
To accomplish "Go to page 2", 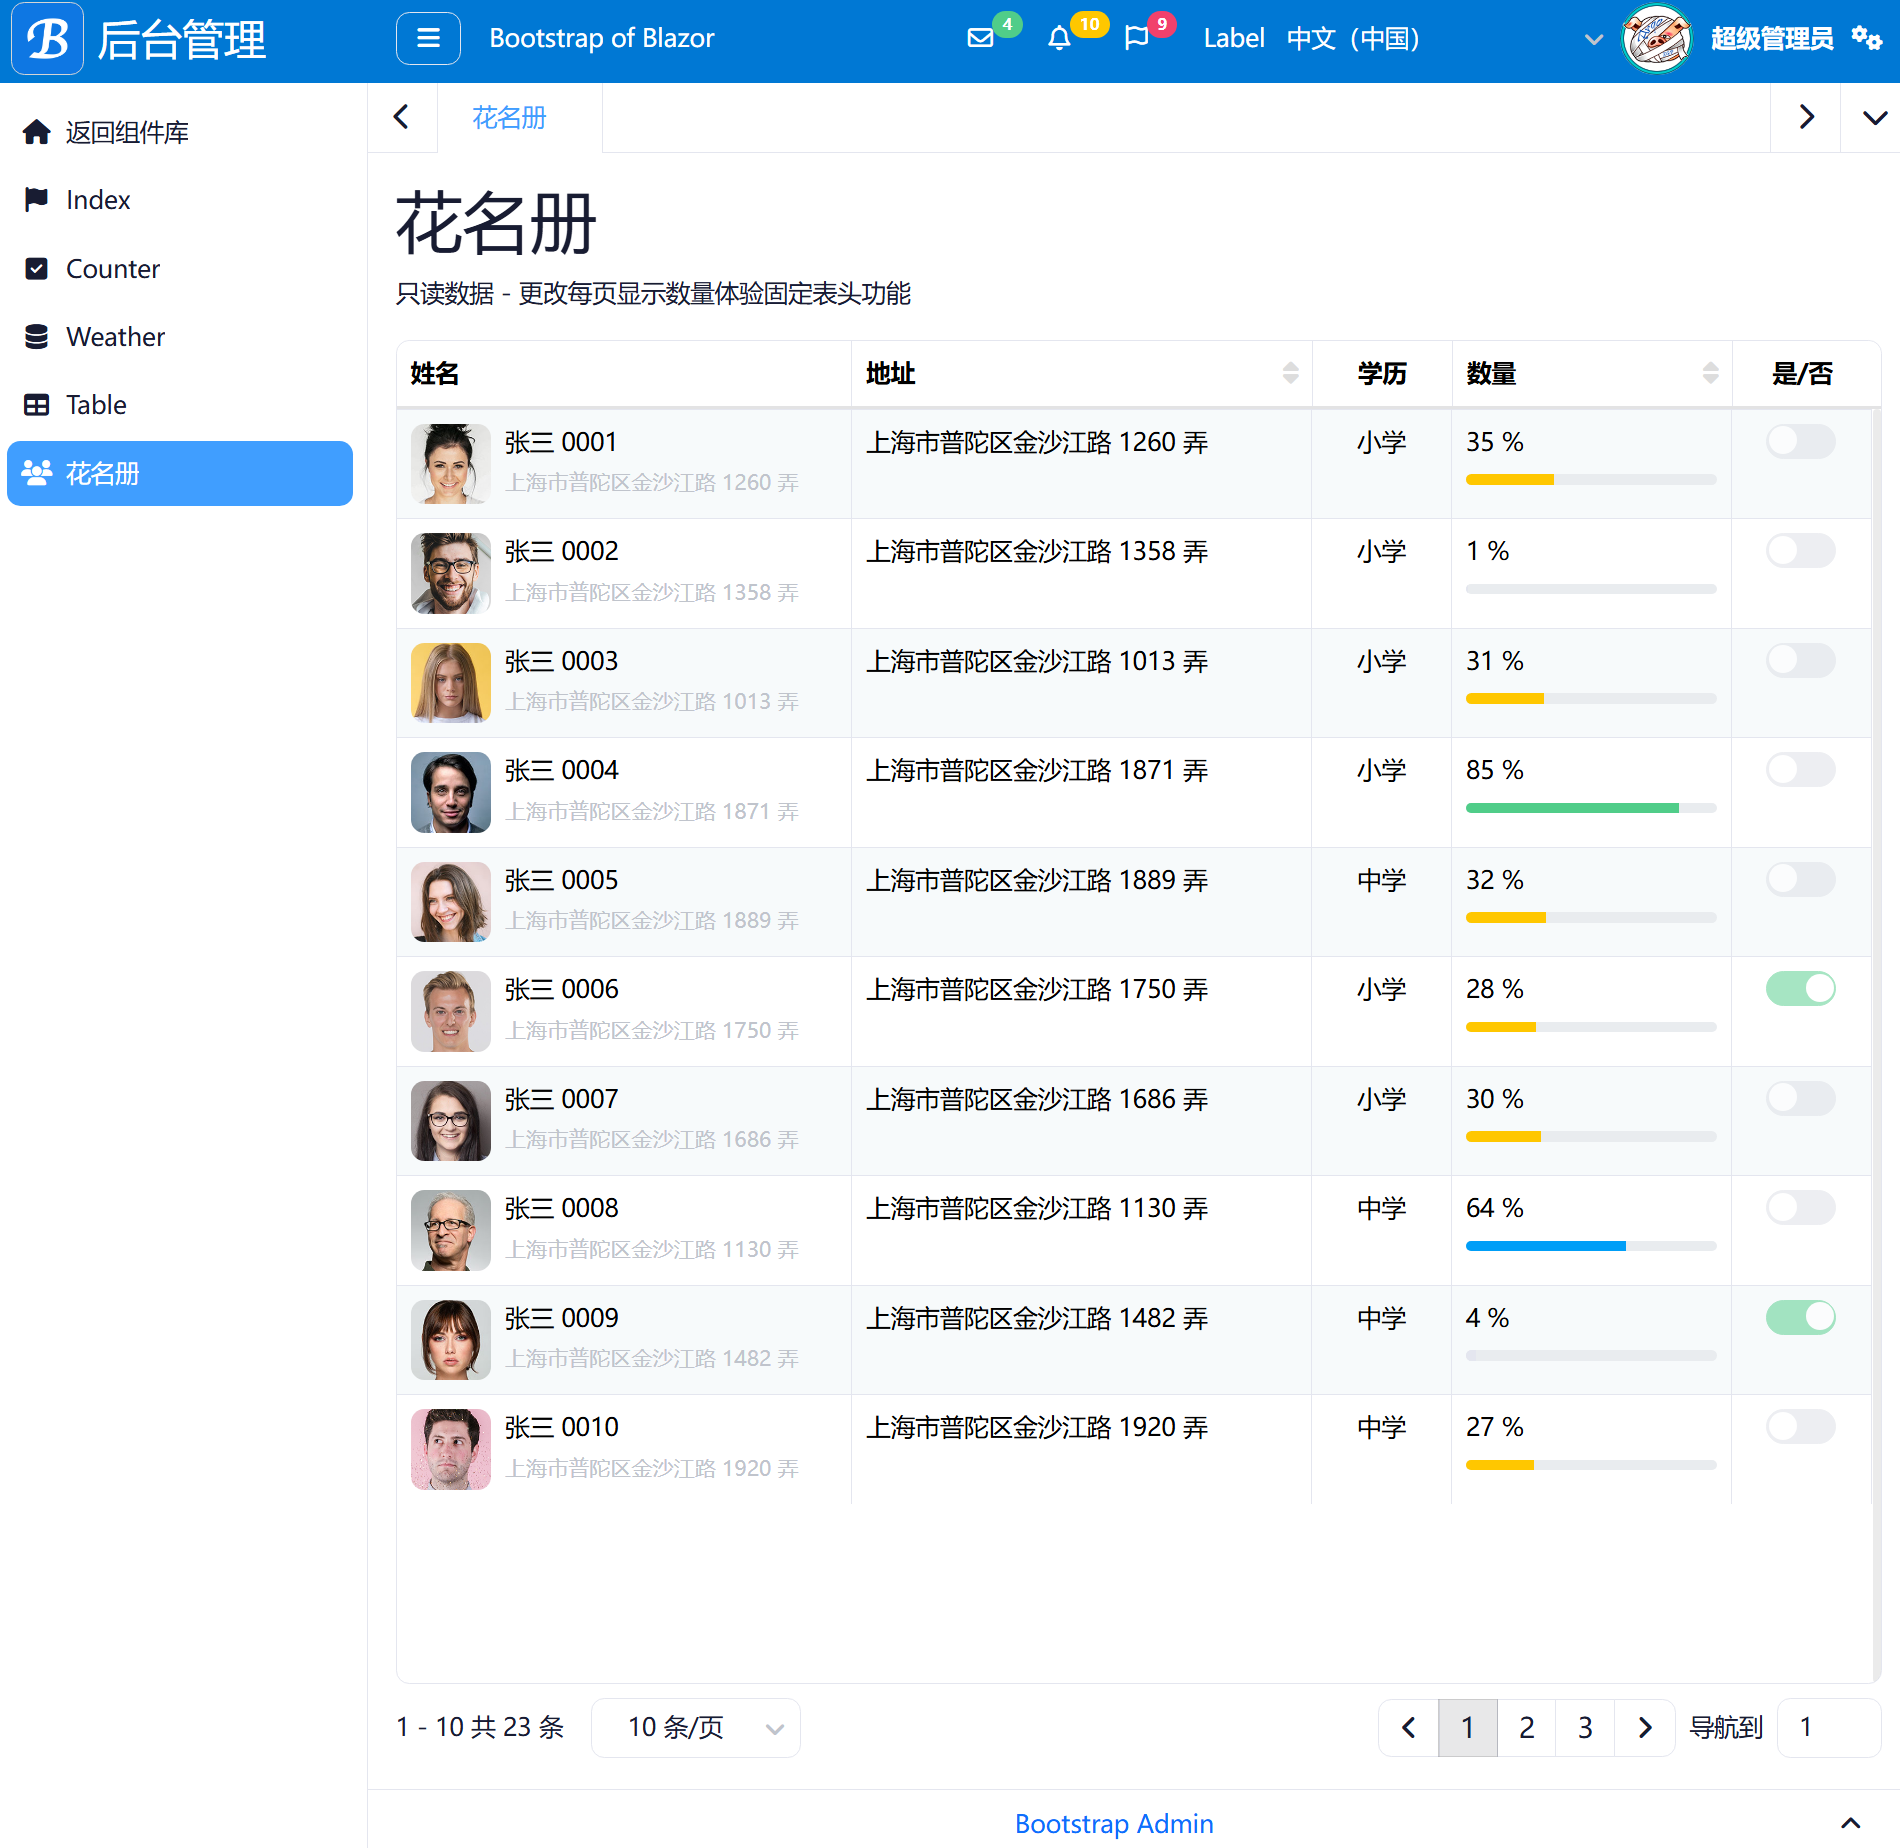I will (1527, 1727).
